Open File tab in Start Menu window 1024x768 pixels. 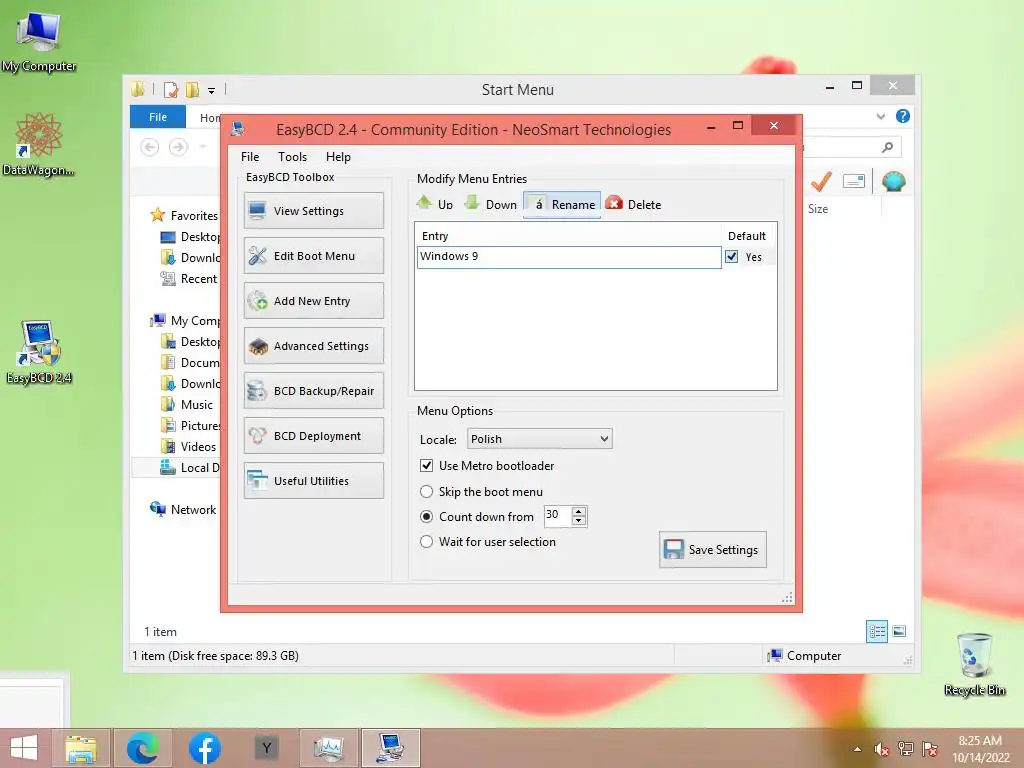(x=158, y=117)
